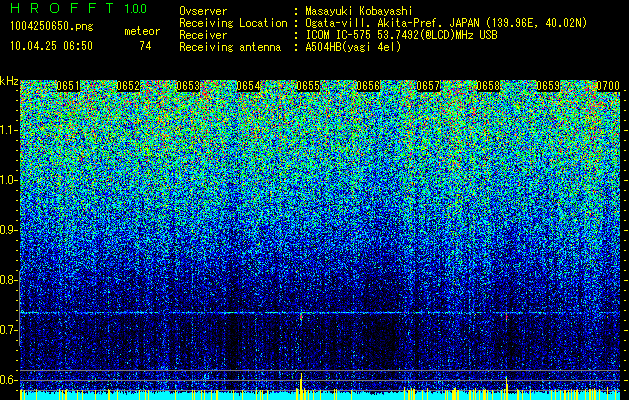Click the red meteor echo near 0658
This screenshot has width=629, height=400.
tap(506, 317)
